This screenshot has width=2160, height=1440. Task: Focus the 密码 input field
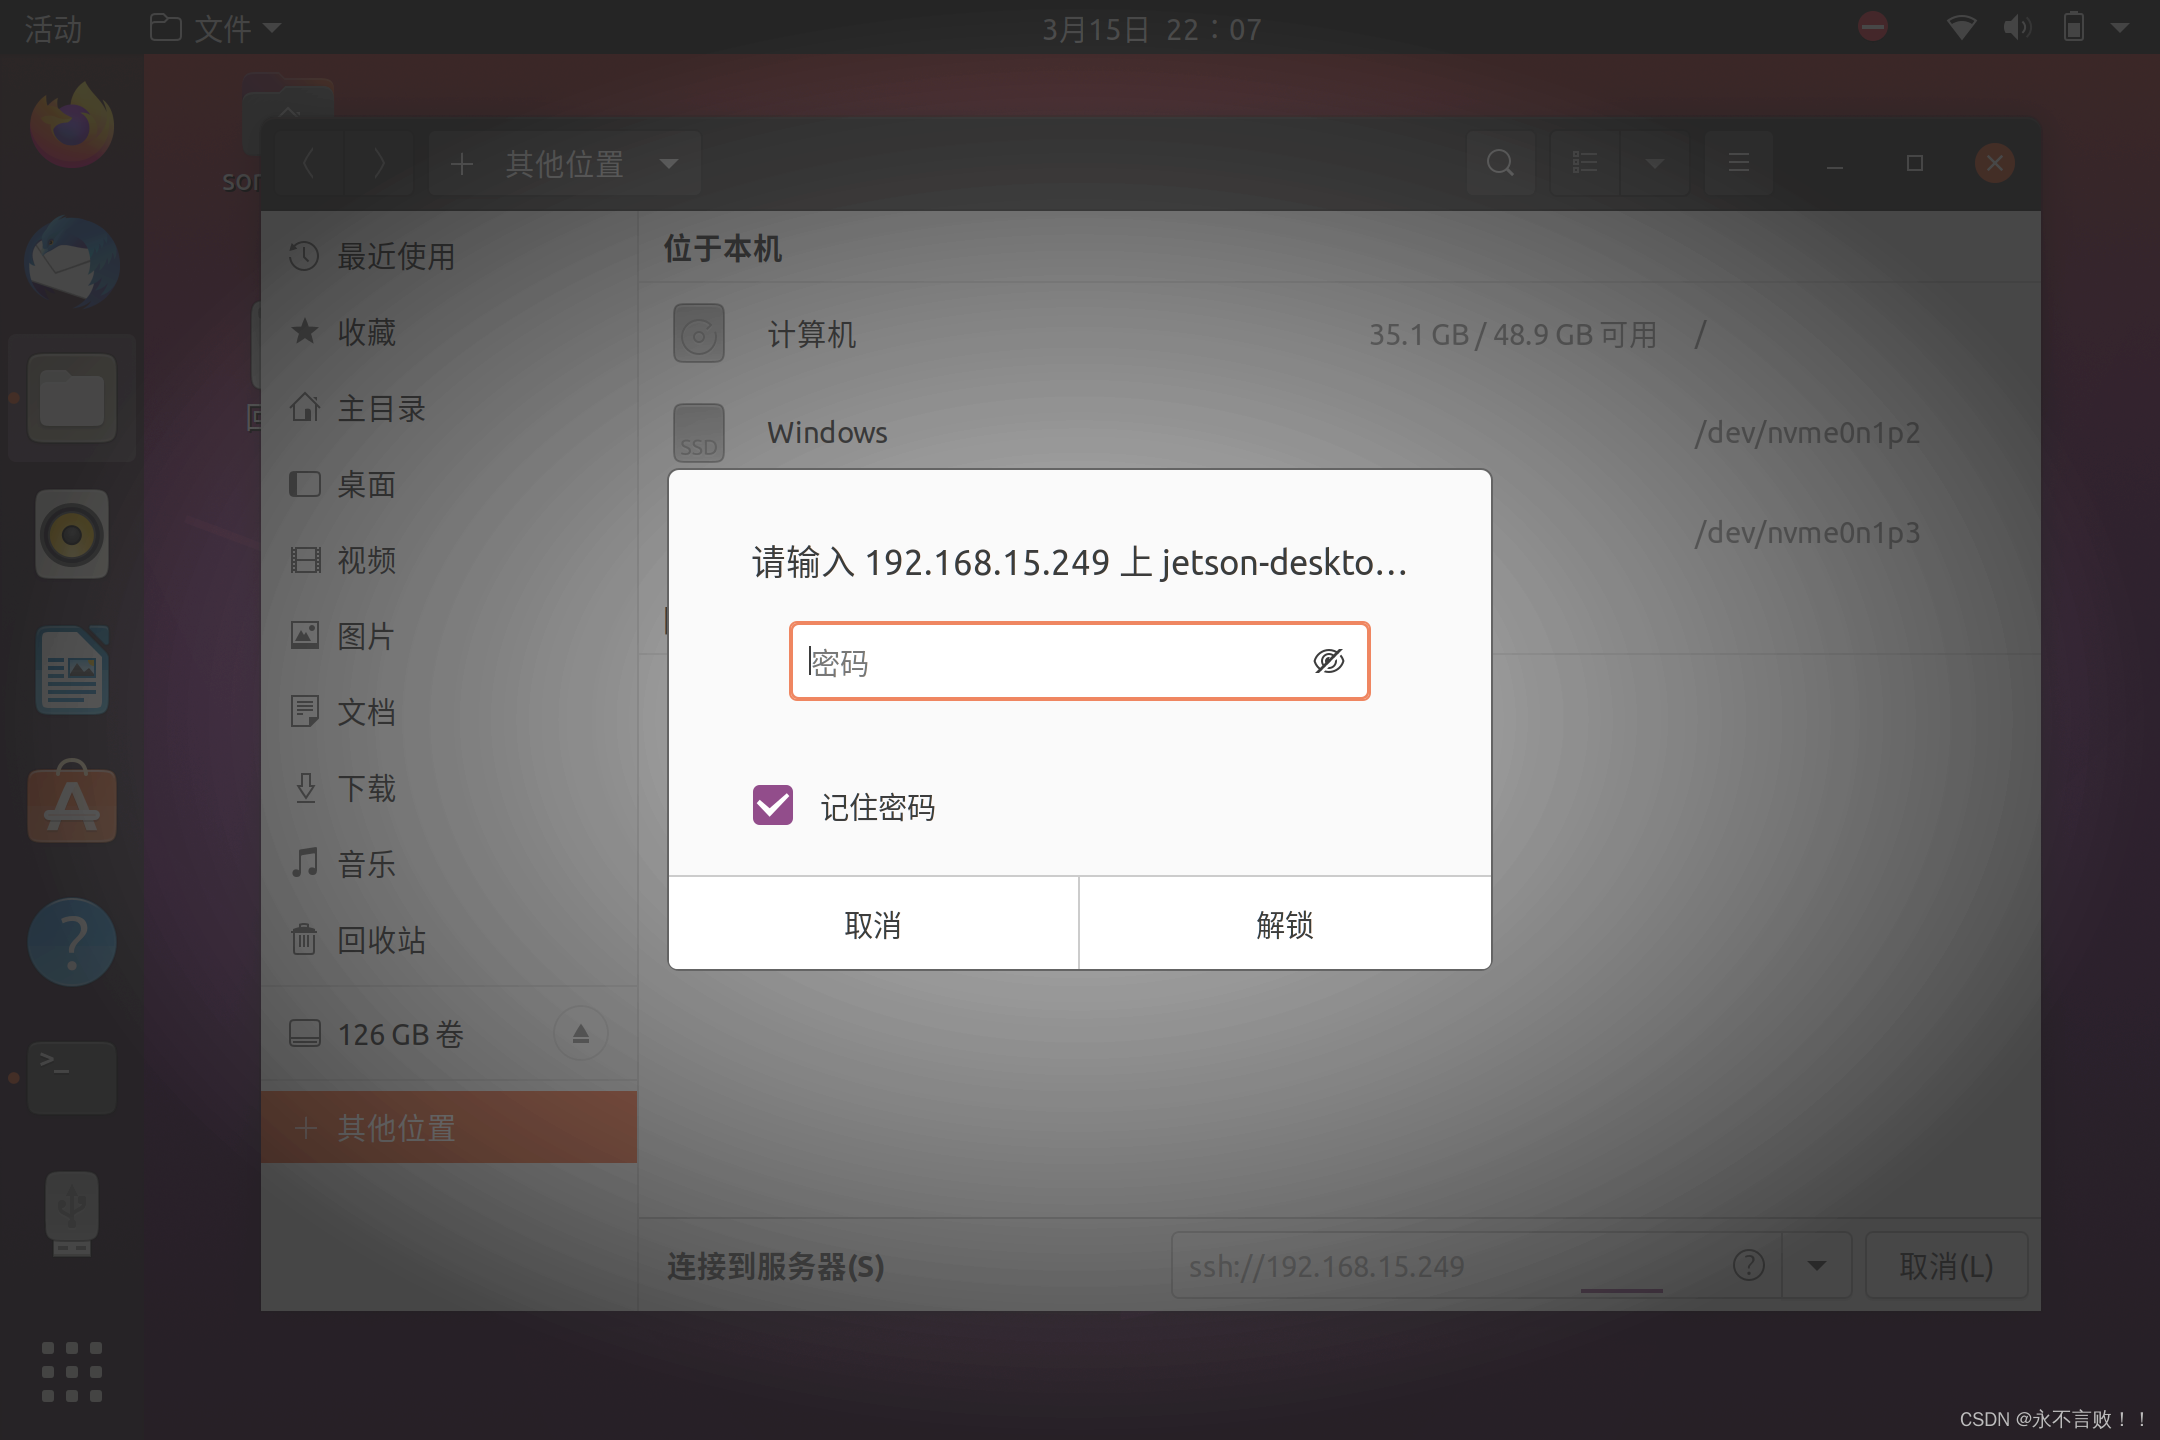tap(1079, 661)
